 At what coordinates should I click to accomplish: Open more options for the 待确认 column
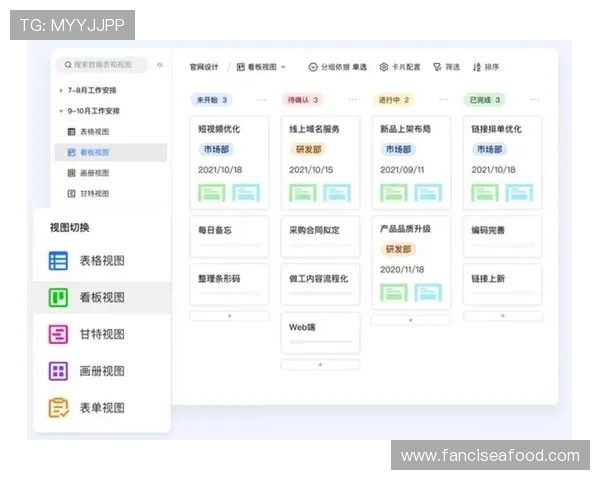coord(352,100)
